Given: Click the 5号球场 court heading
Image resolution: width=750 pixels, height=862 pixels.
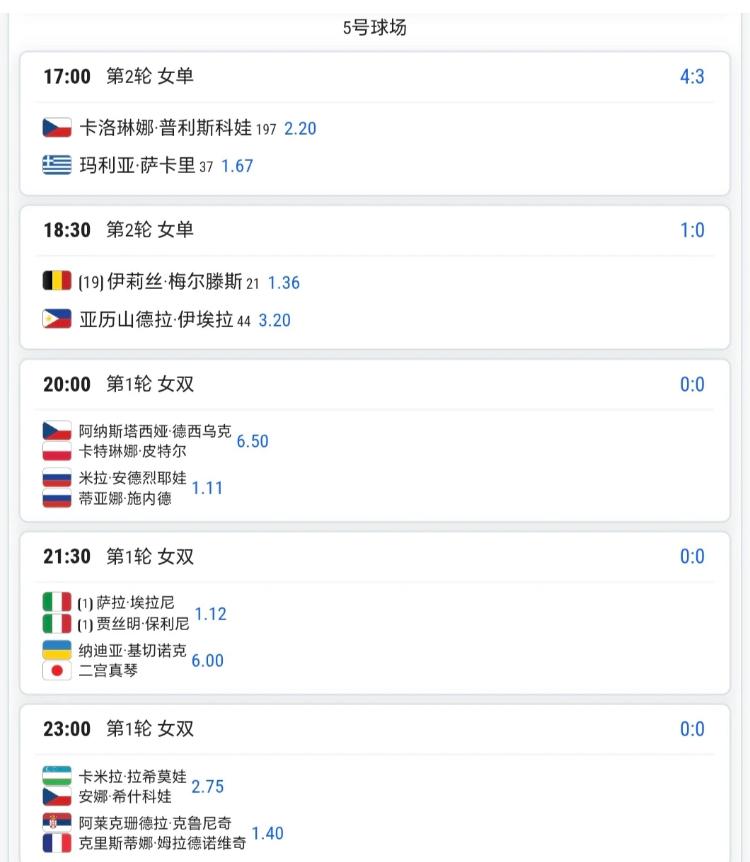Looking at the screenshot, I should (375, 28).
